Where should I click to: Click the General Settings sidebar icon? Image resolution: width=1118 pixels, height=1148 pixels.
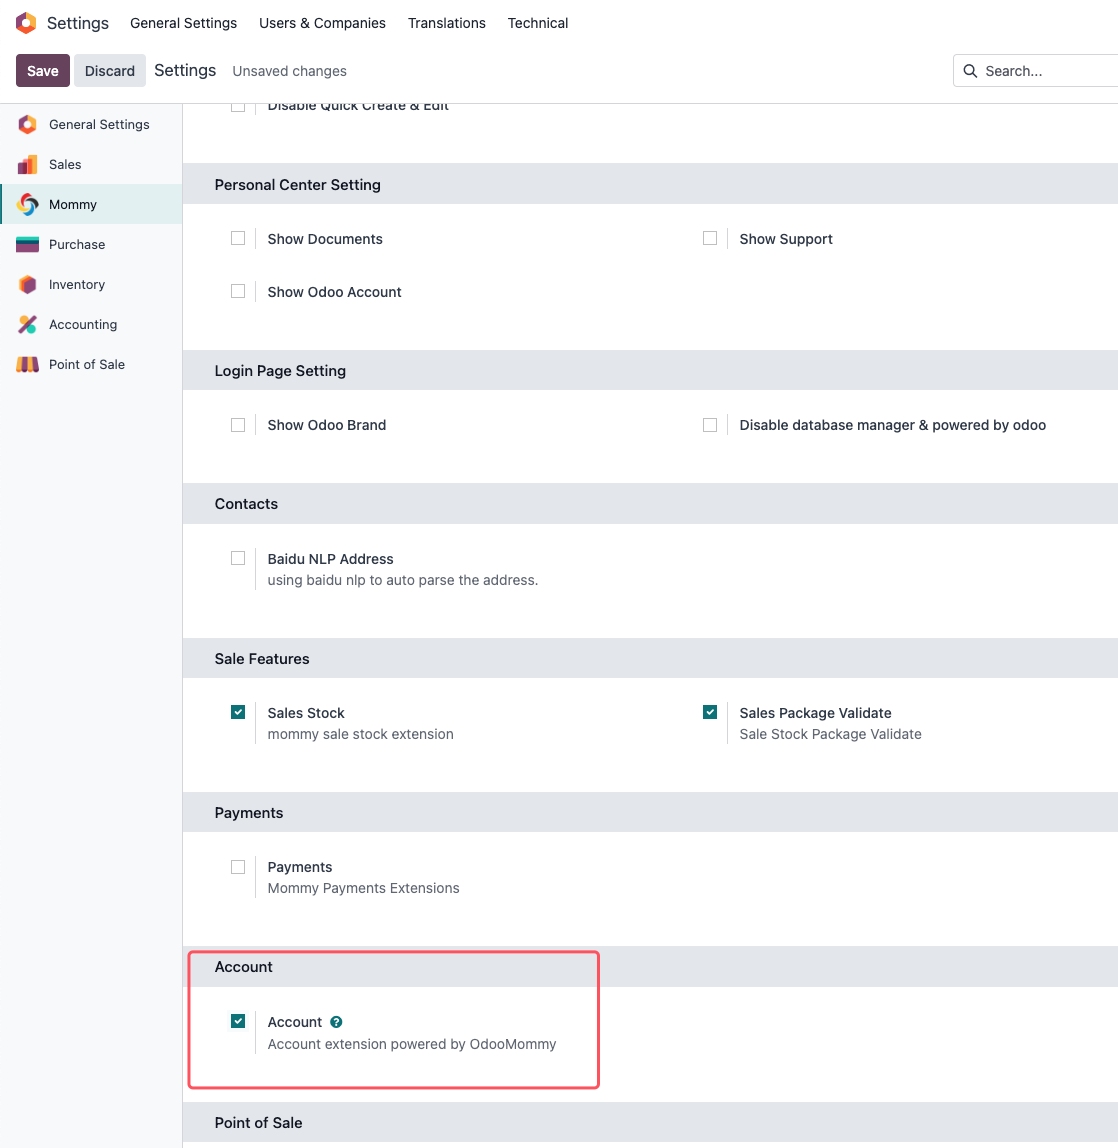click(27, 124)
